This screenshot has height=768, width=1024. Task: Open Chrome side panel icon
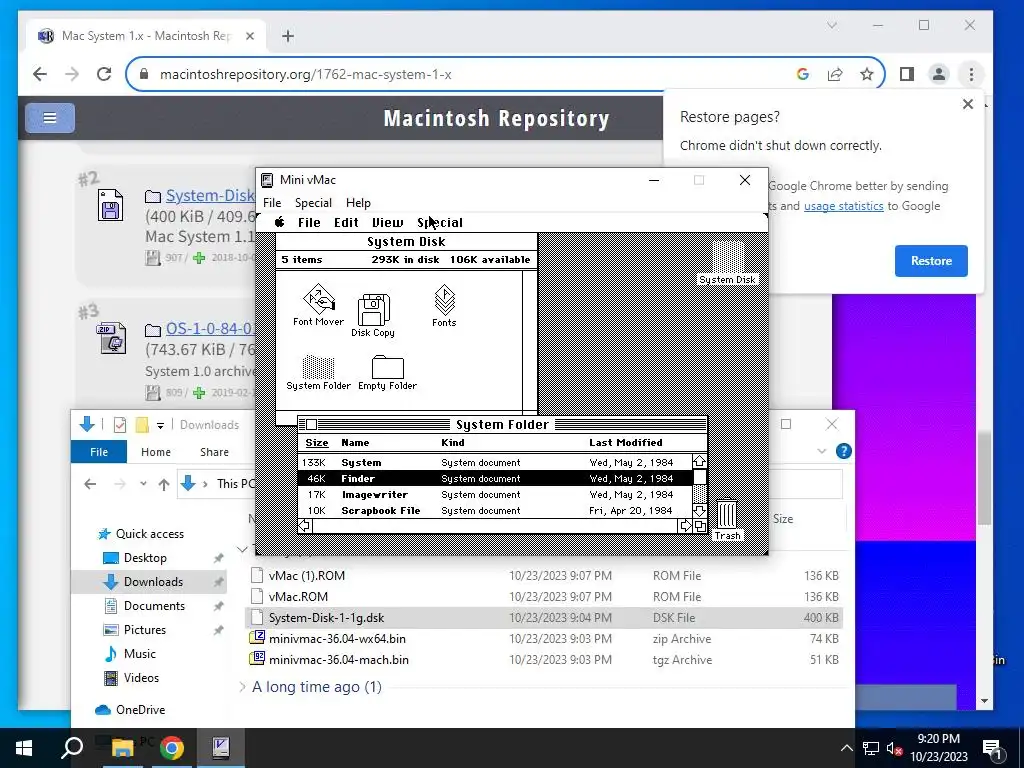pos(906,74)
